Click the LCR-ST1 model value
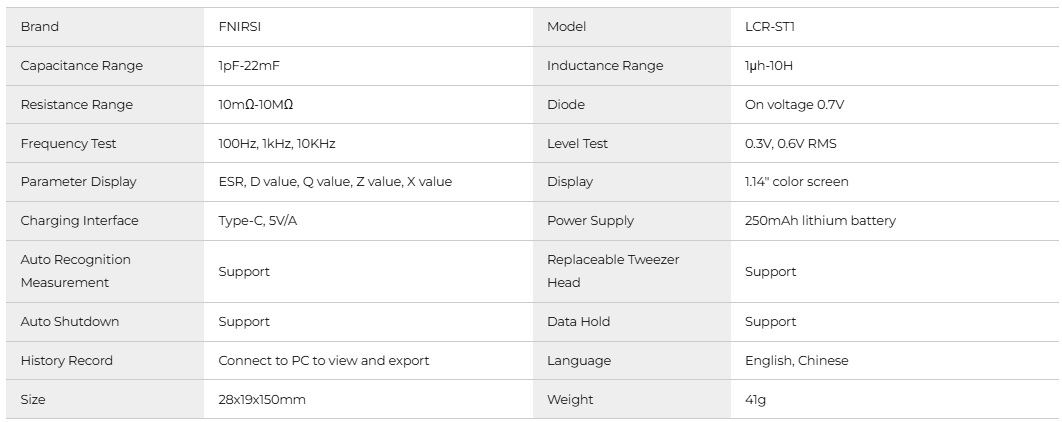 pyautogui.click(x=770, y=27)
